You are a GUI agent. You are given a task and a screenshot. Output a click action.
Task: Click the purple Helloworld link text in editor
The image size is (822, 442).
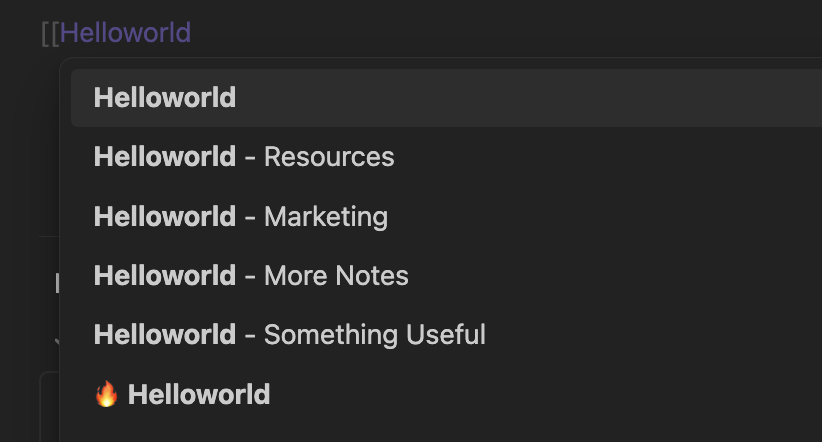pos(125,33)
